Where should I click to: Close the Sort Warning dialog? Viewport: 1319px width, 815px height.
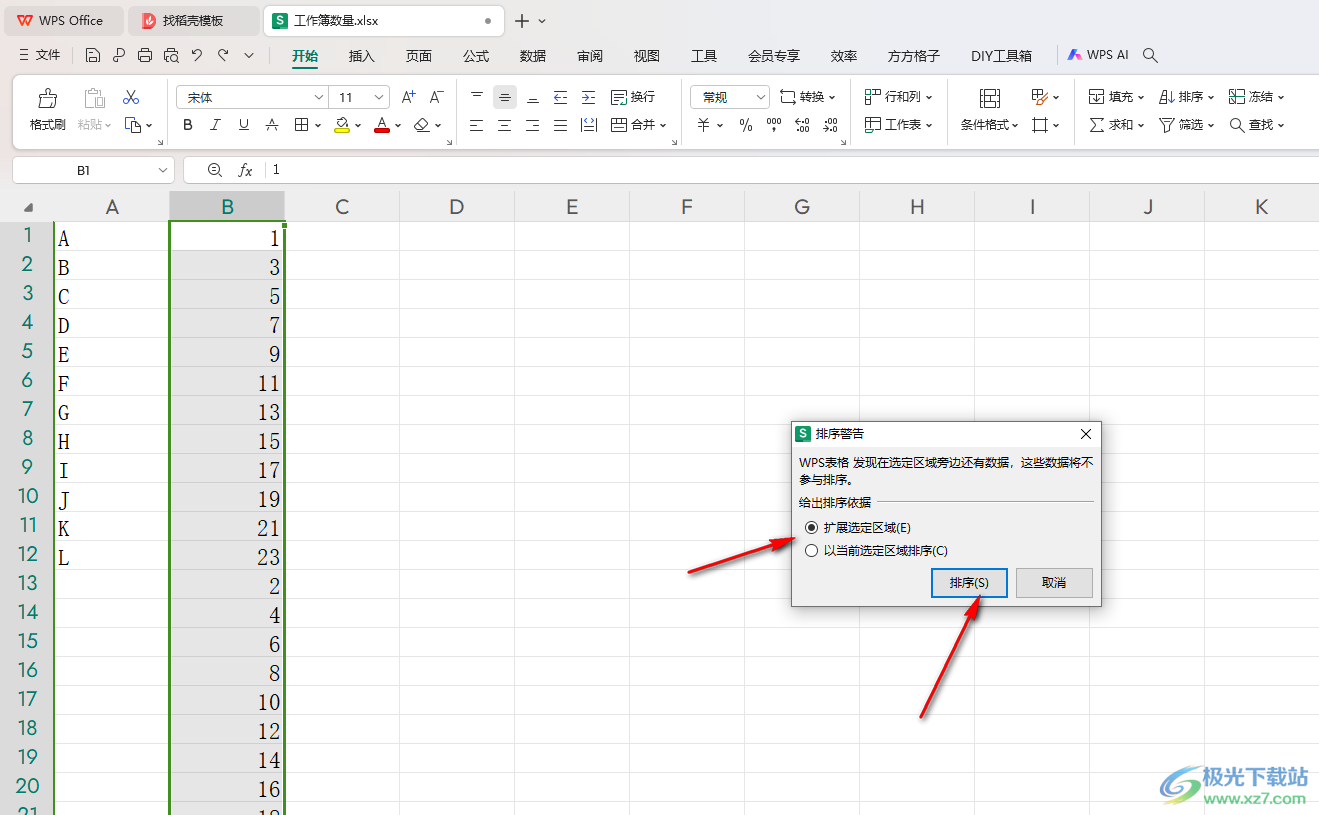[1086, 434]
